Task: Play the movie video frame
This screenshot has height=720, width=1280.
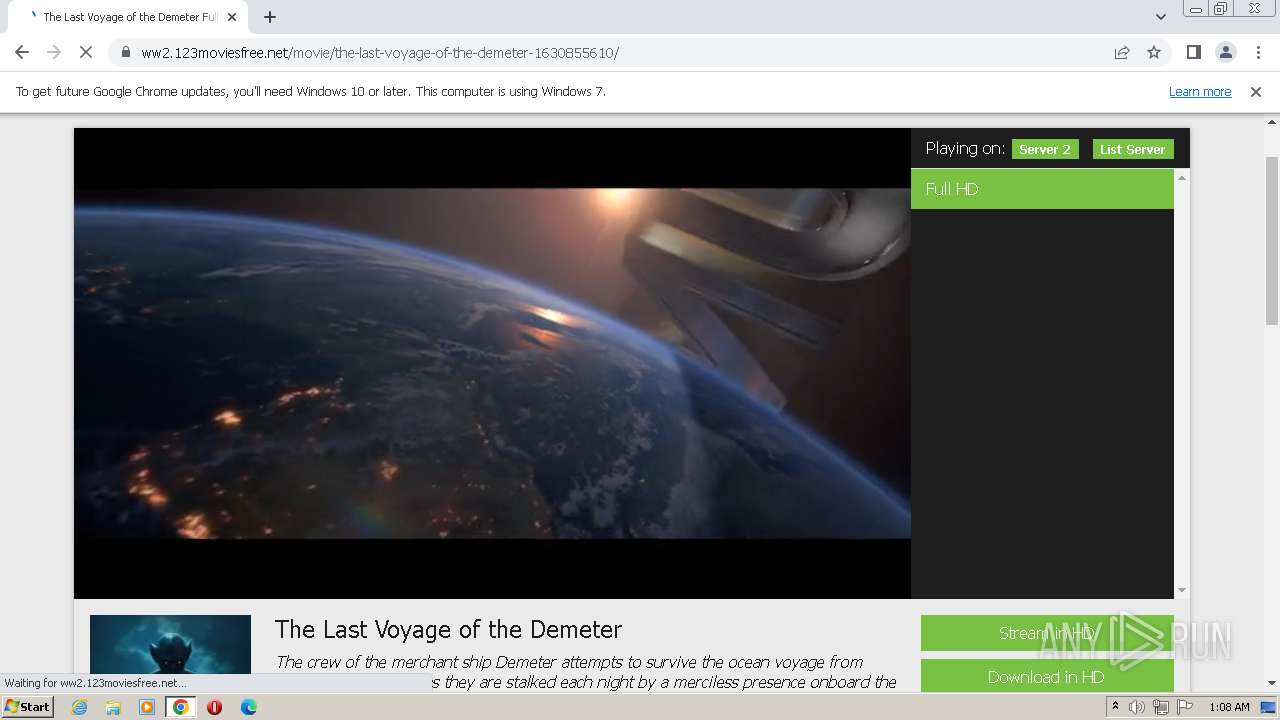Action: [x=492, y=363]
